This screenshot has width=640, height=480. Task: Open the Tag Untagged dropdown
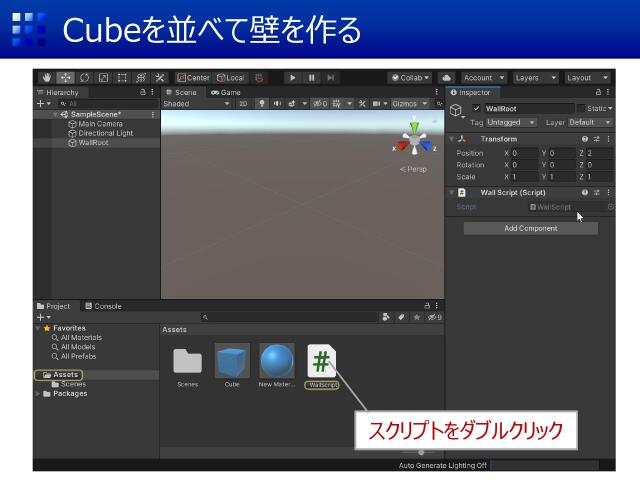pyautogui.click(x=511, y=122)
